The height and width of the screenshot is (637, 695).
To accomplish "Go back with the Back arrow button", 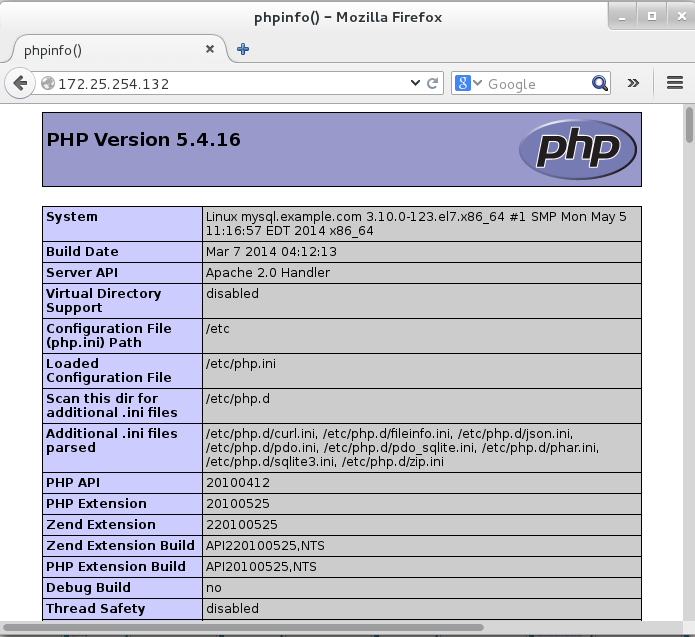I will coord(20,83).
